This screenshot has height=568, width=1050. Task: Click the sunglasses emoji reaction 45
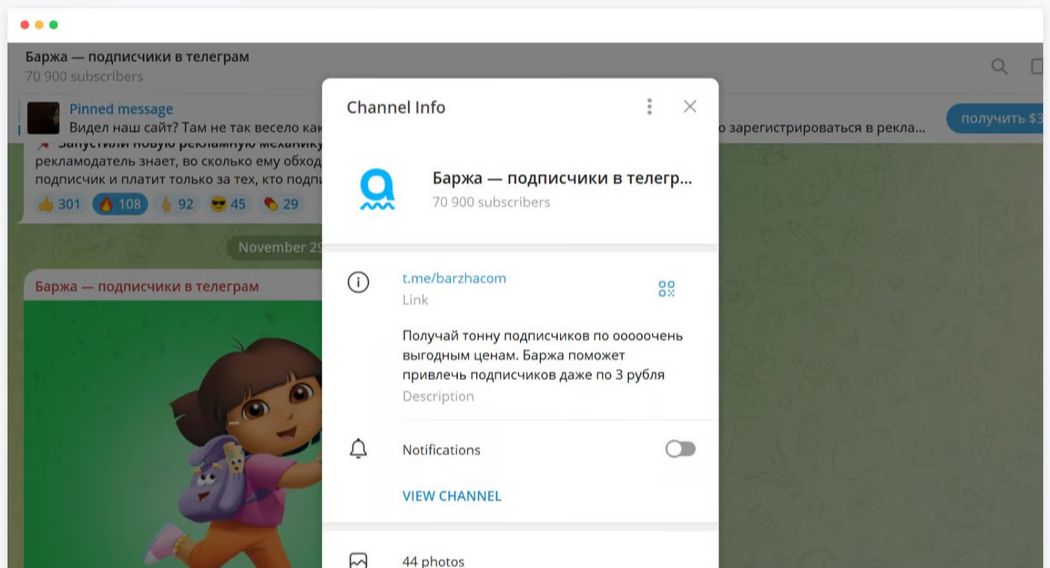228,204
